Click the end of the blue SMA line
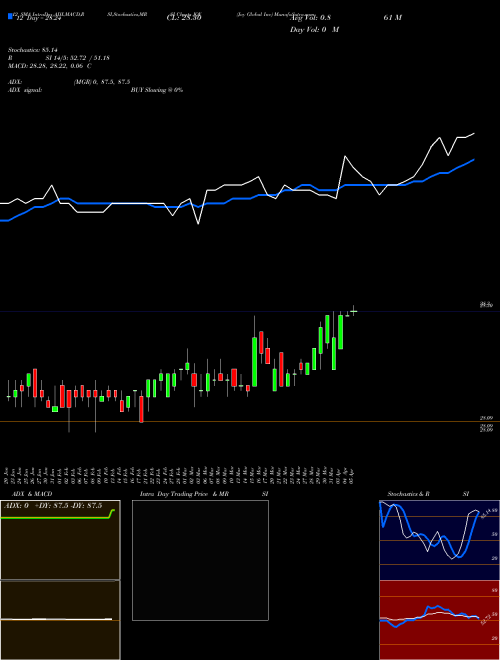This screenshot has height=660, width=500. [474, 160]
